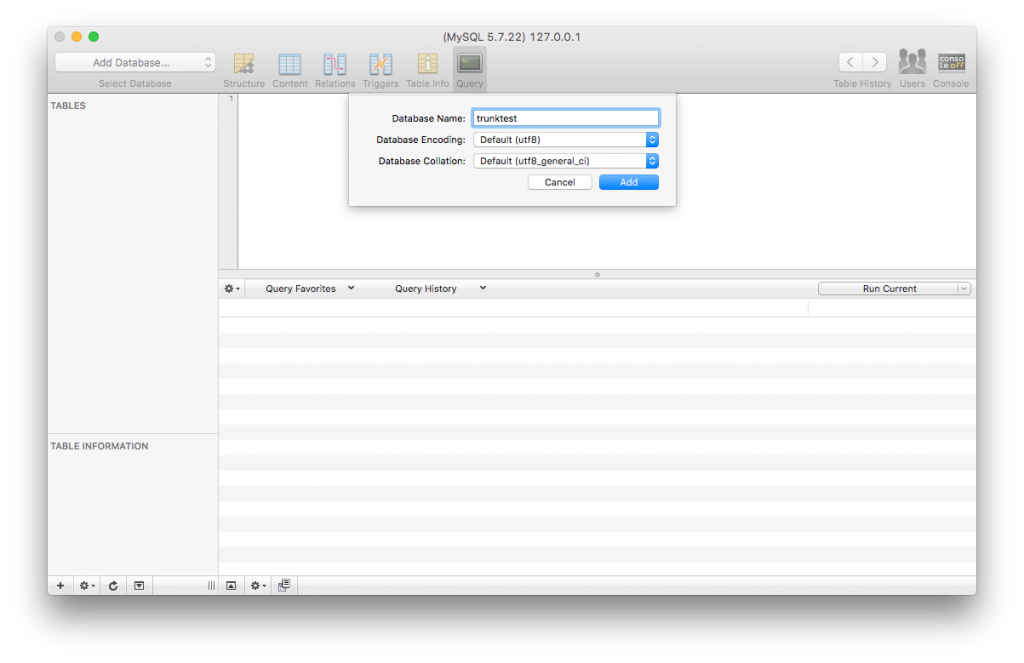
Task: Open the Add Database selector
Action: (135, 62)
